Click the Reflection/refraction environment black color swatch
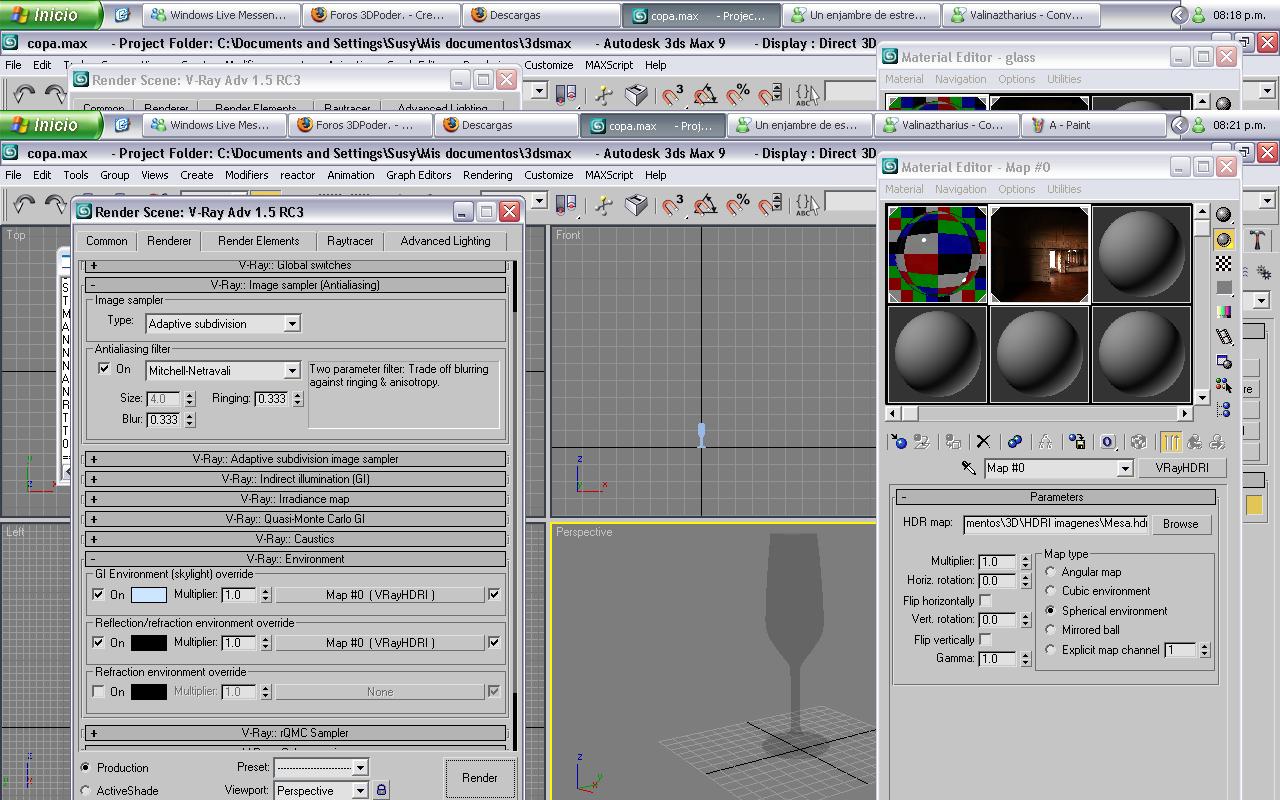This screenshot has width=1280, height=800. click(149, 643)
